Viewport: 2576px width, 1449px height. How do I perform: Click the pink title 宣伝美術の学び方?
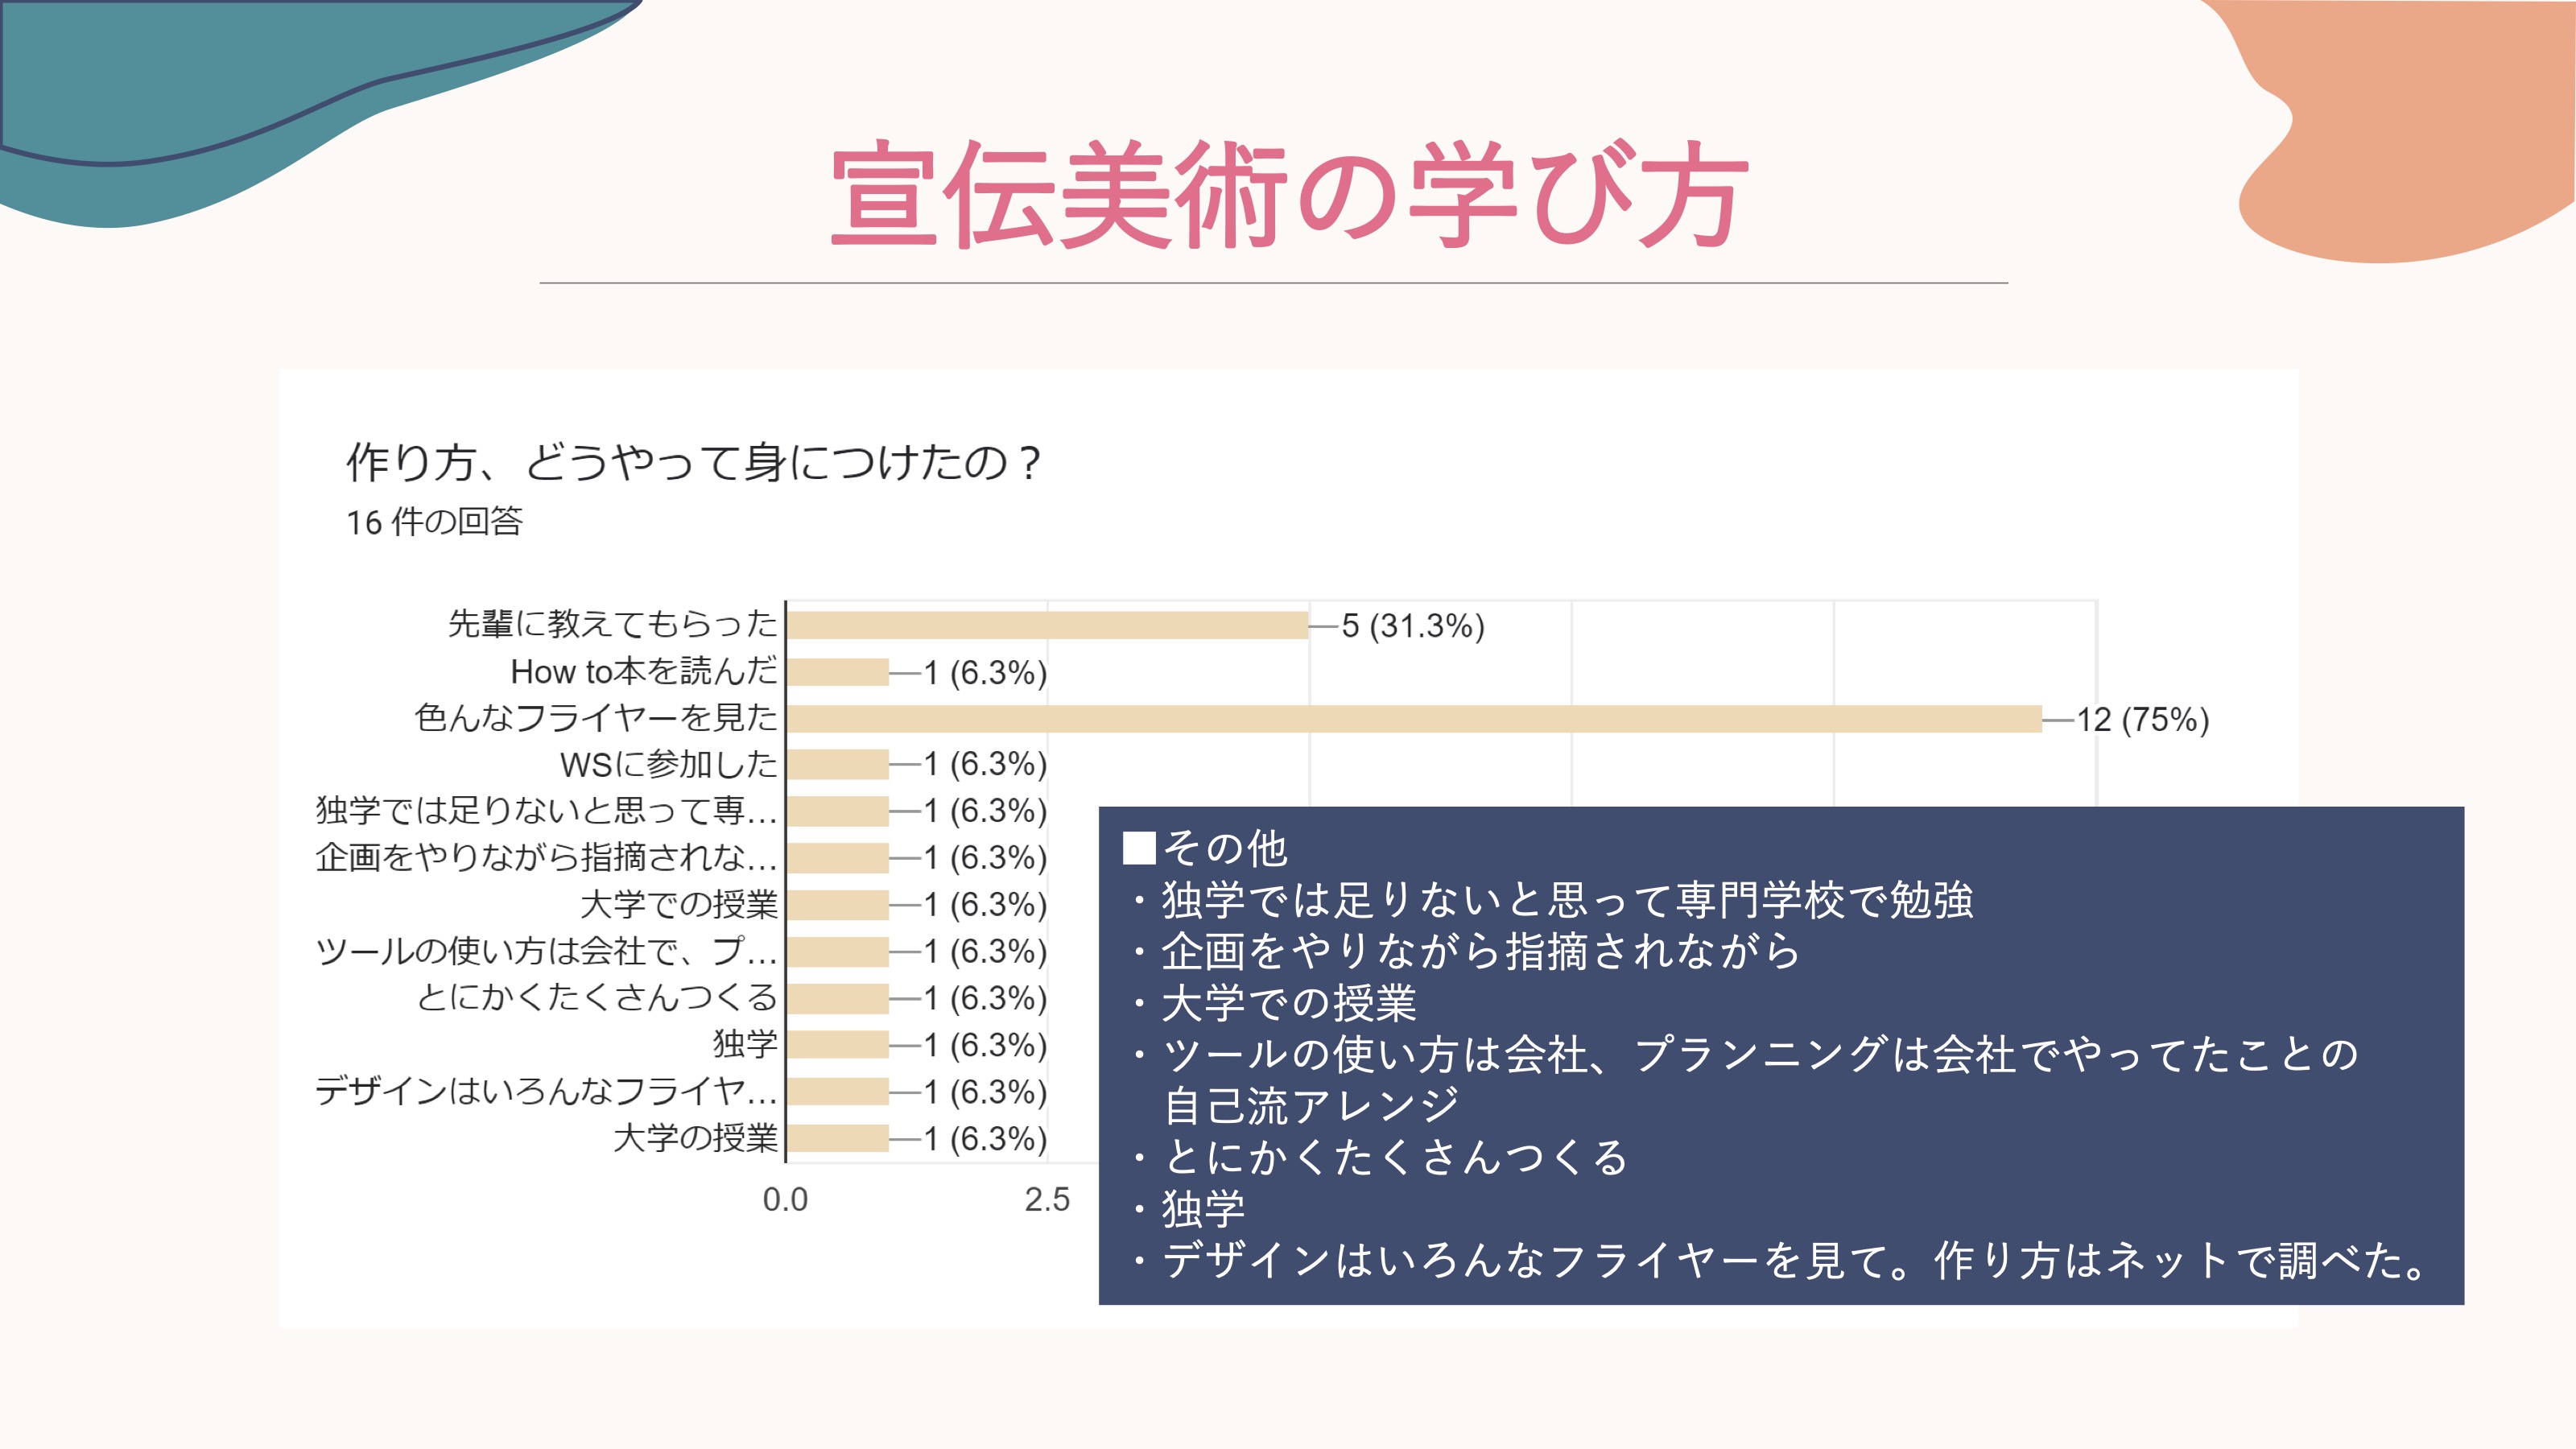(1288, 194)
